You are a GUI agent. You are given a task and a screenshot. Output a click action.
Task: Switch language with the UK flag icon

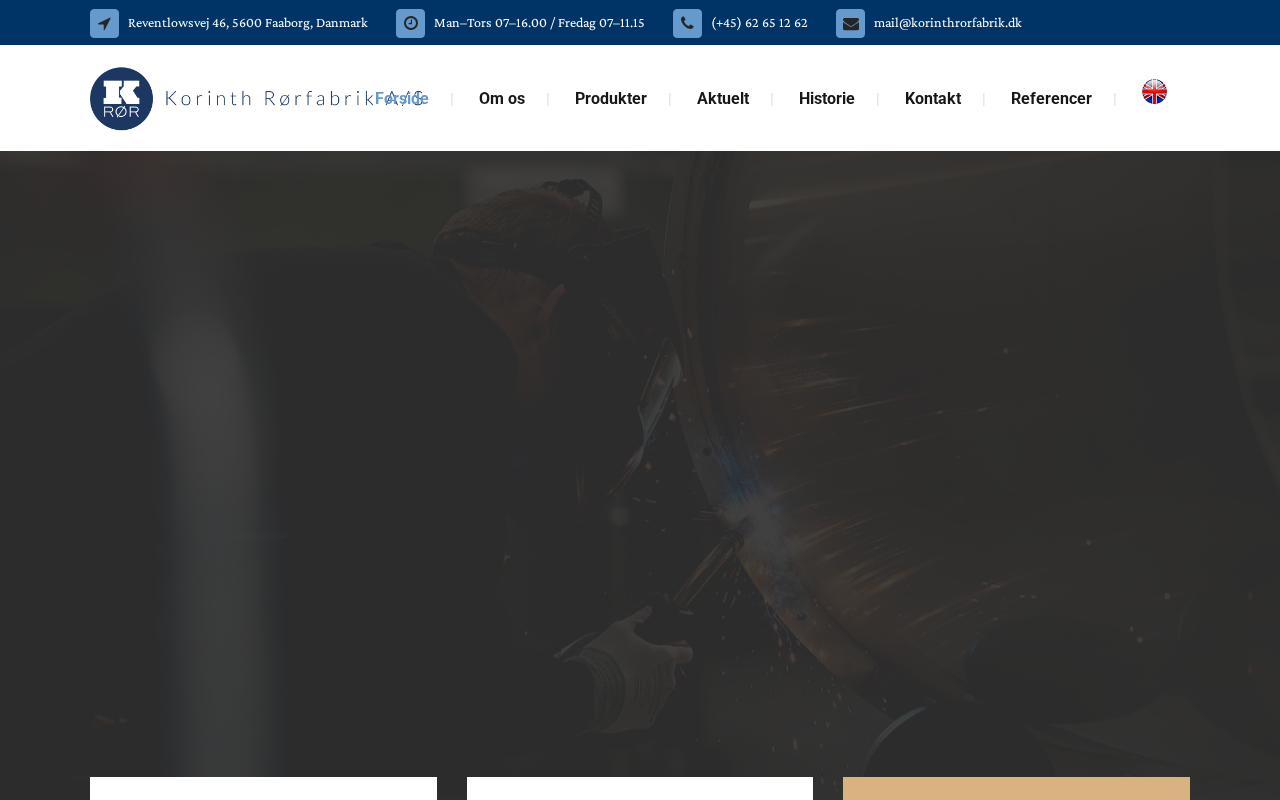tap(1154, 91)
